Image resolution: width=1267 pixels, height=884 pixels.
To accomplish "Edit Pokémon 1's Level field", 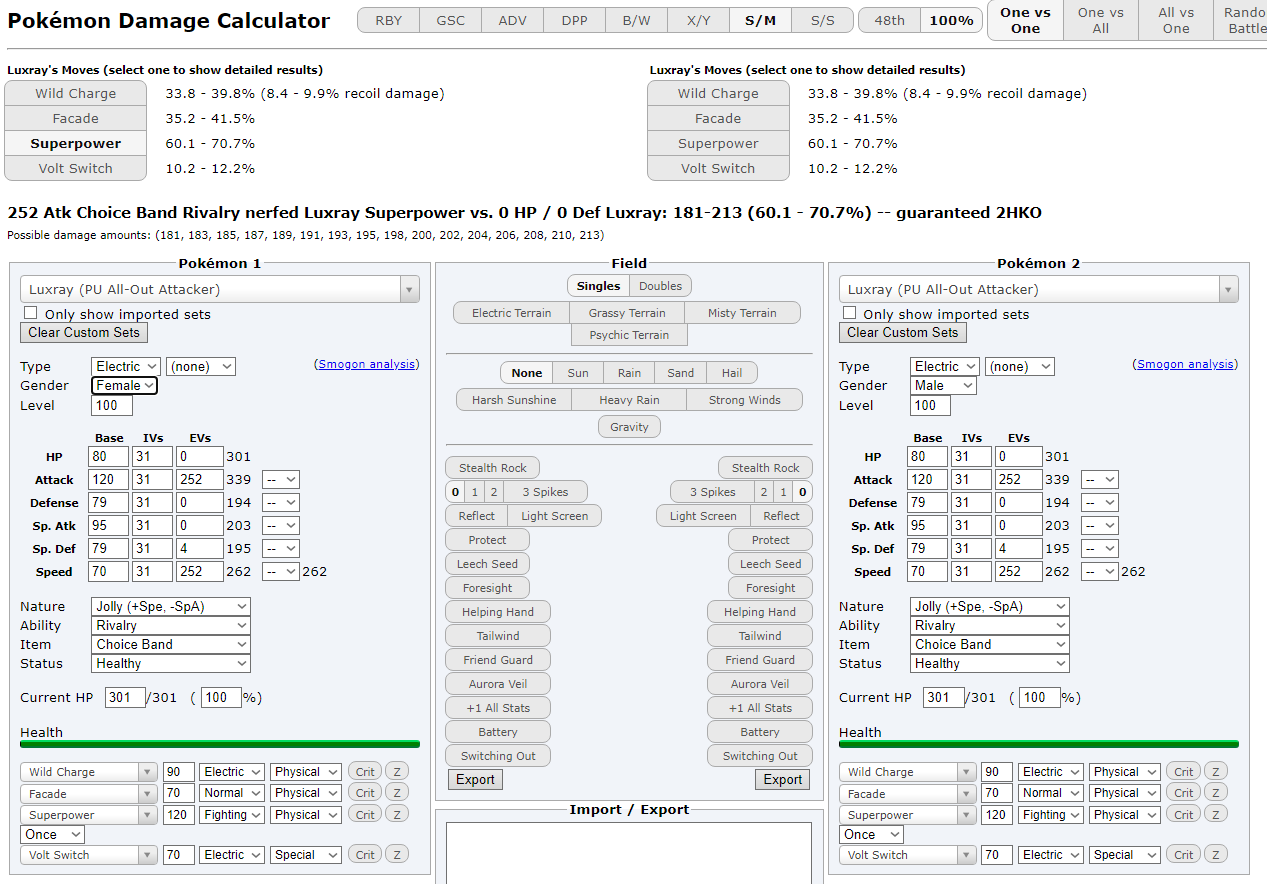I will 112,406.
